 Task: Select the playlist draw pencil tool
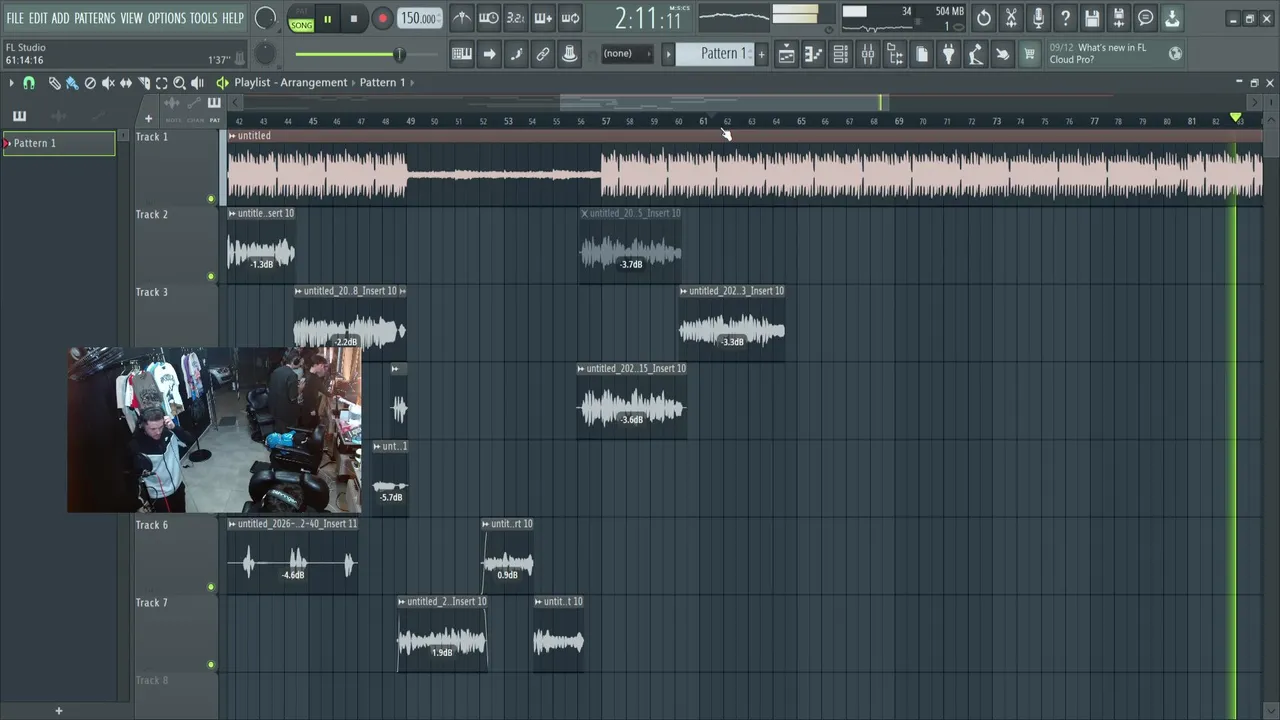tap(55, 83)
